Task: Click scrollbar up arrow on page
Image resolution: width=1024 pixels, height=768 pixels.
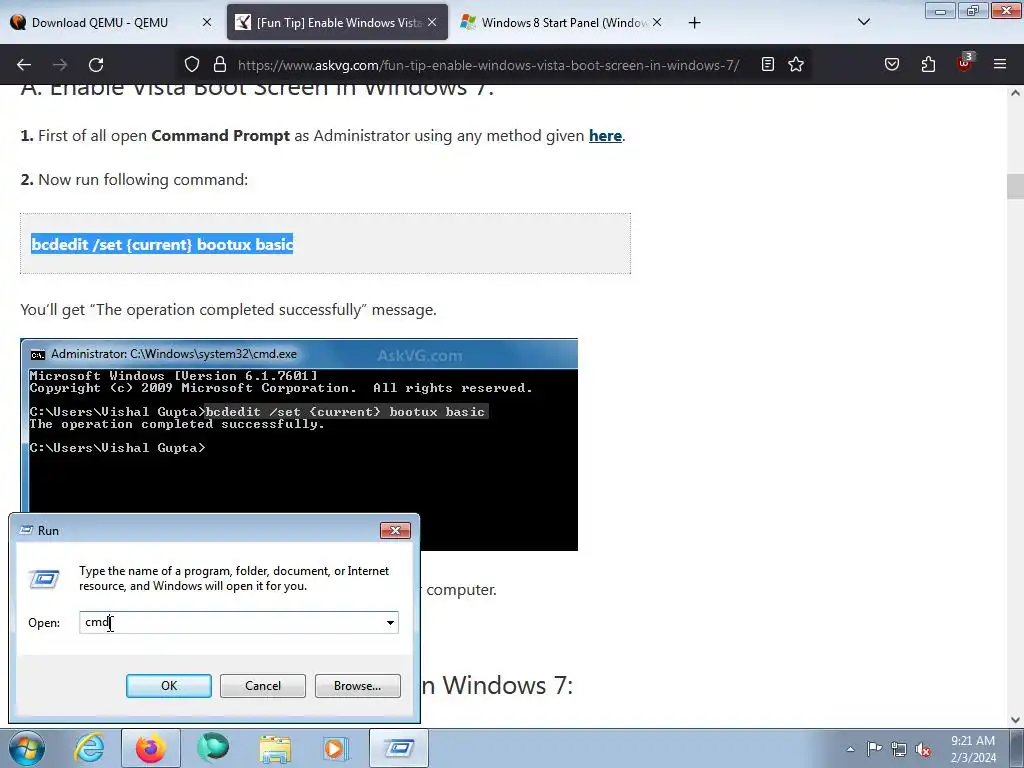Action: tap(1016, 93)
